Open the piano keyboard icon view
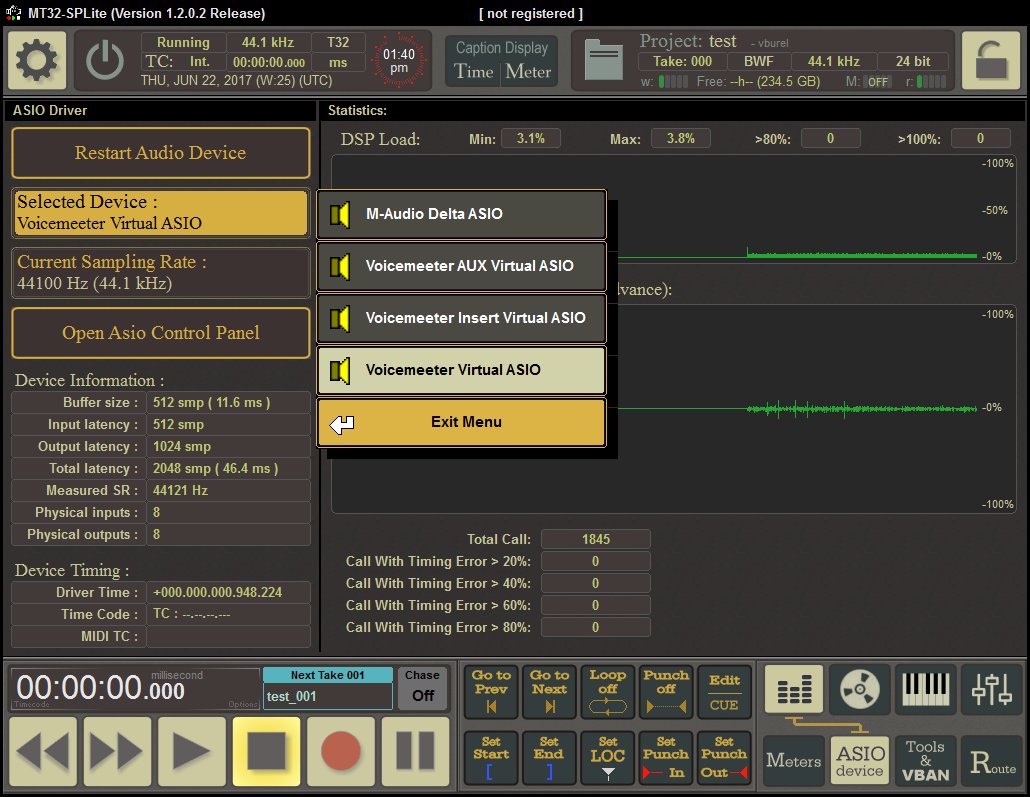This screenshot has height=797, width=1030. (x=926, y=689)
